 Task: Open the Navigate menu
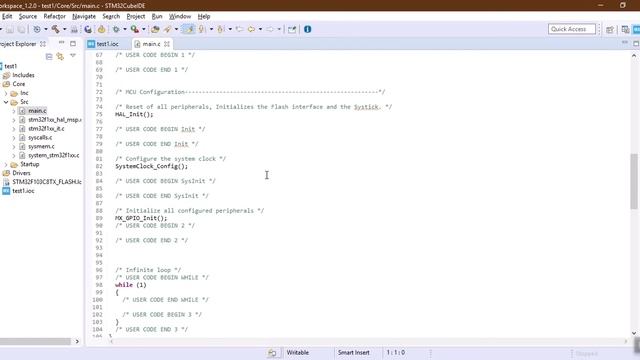pyautogui.click(x=84, y=16)
